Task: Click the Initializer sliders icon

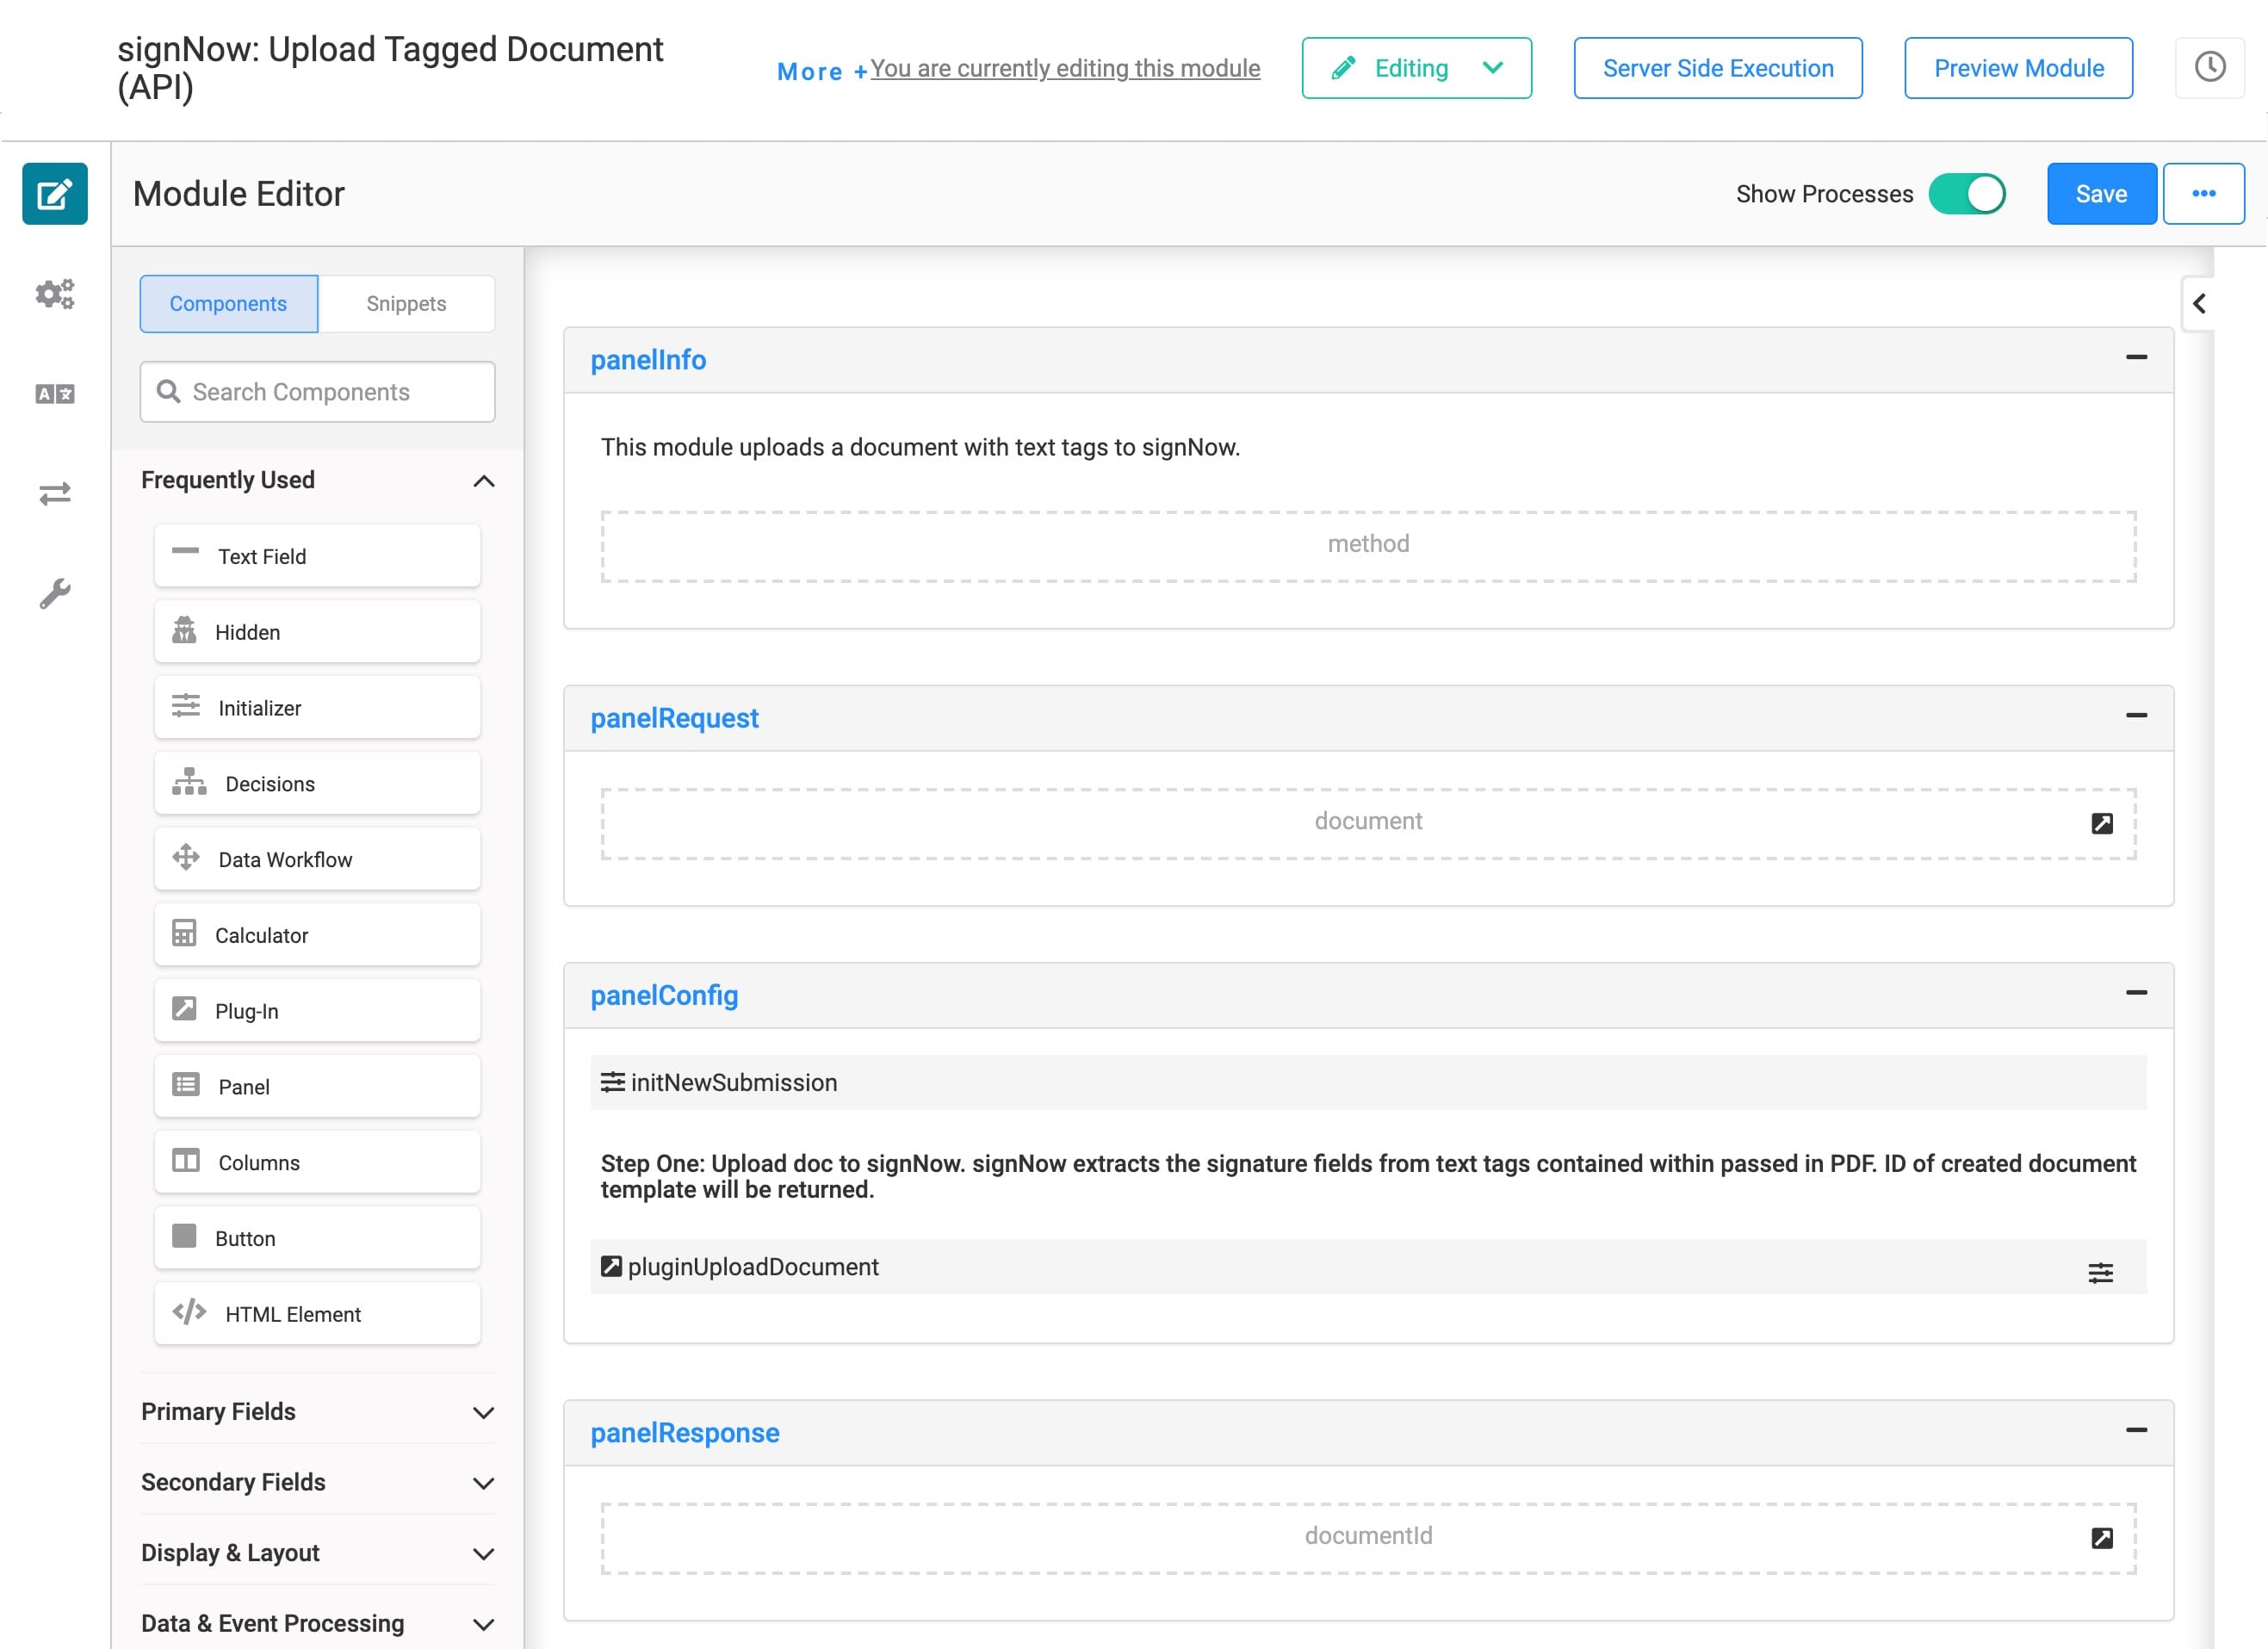Action: coord(186,706)
